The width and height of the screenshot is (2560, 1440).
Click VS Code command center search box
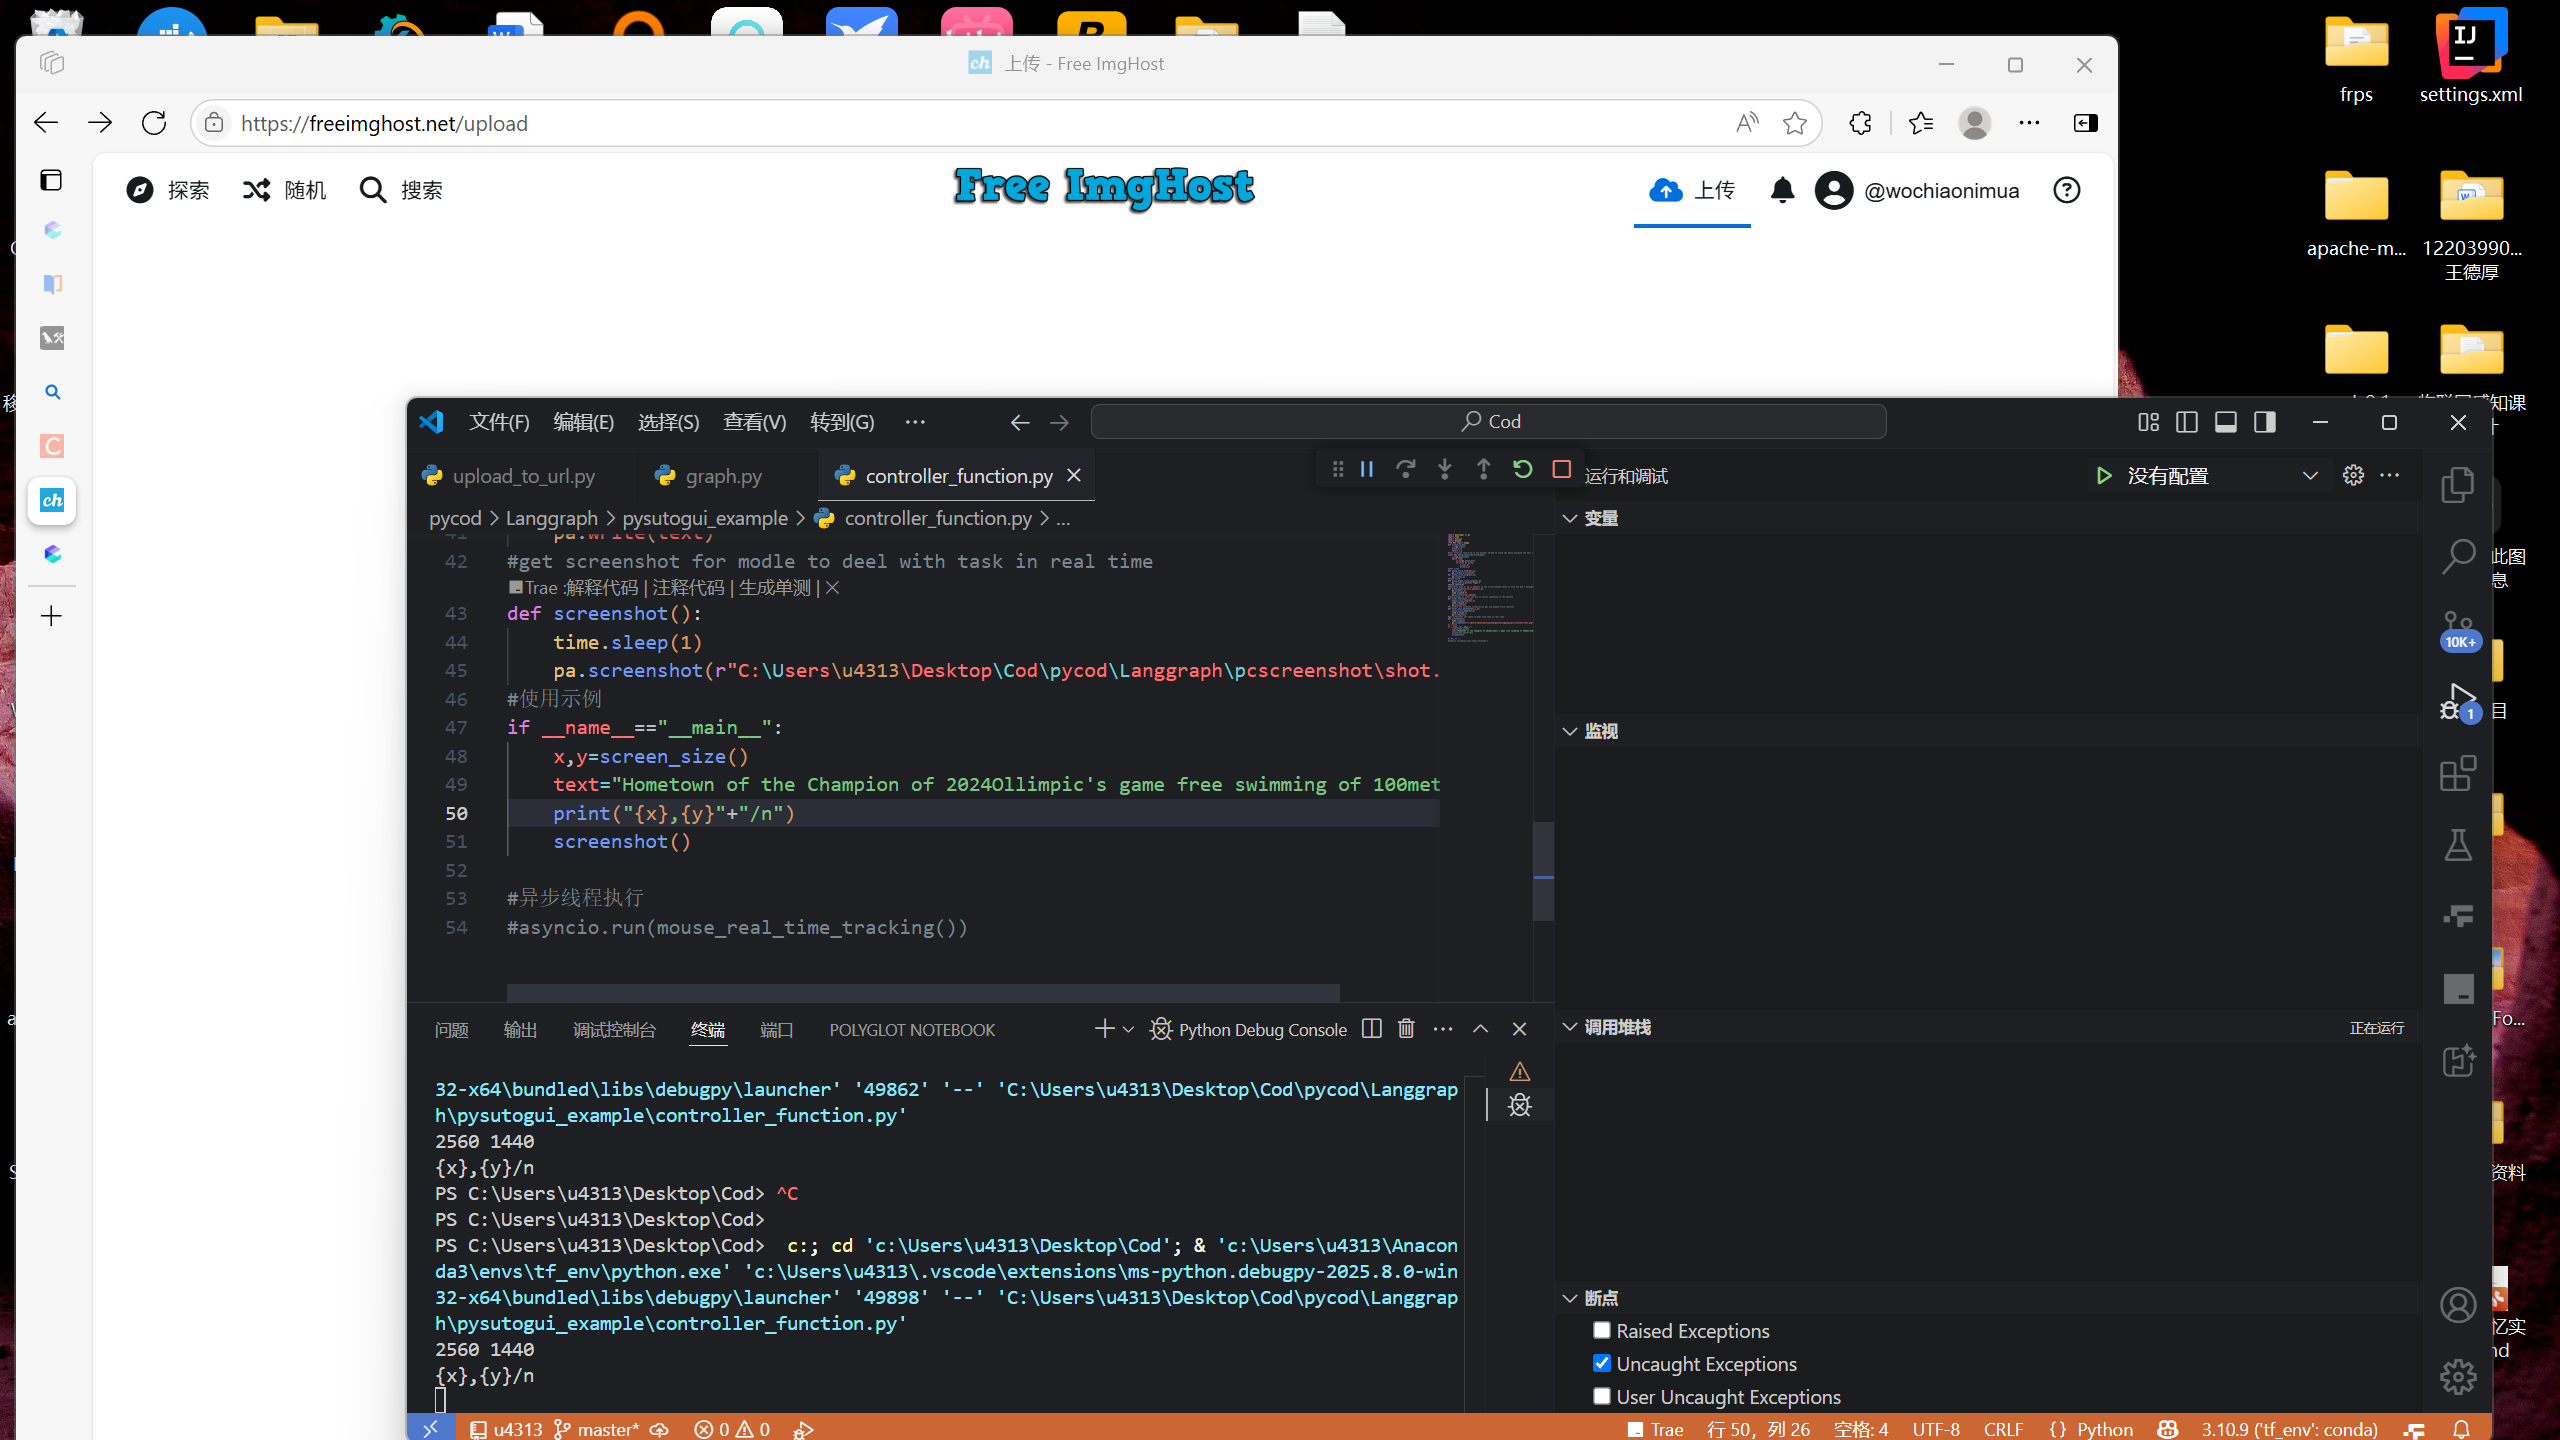pos(1489,422)
